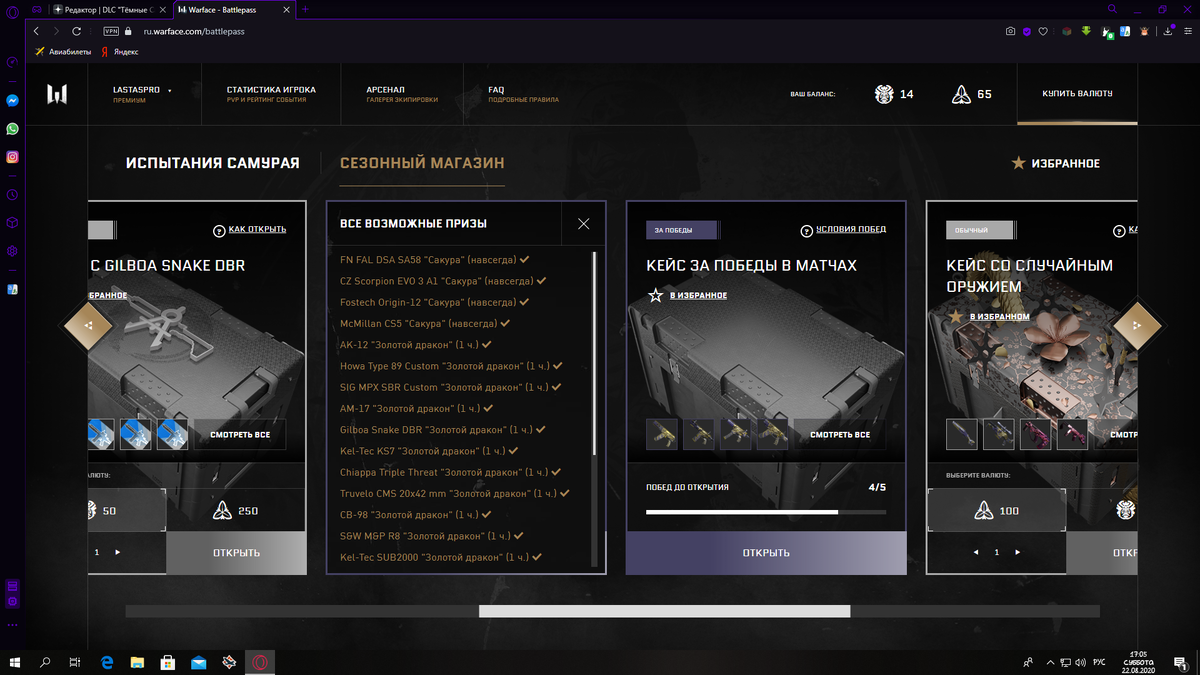Click the left carousel arrow diamond
This screenshot has height=675, width=1200.
point(88,325)
